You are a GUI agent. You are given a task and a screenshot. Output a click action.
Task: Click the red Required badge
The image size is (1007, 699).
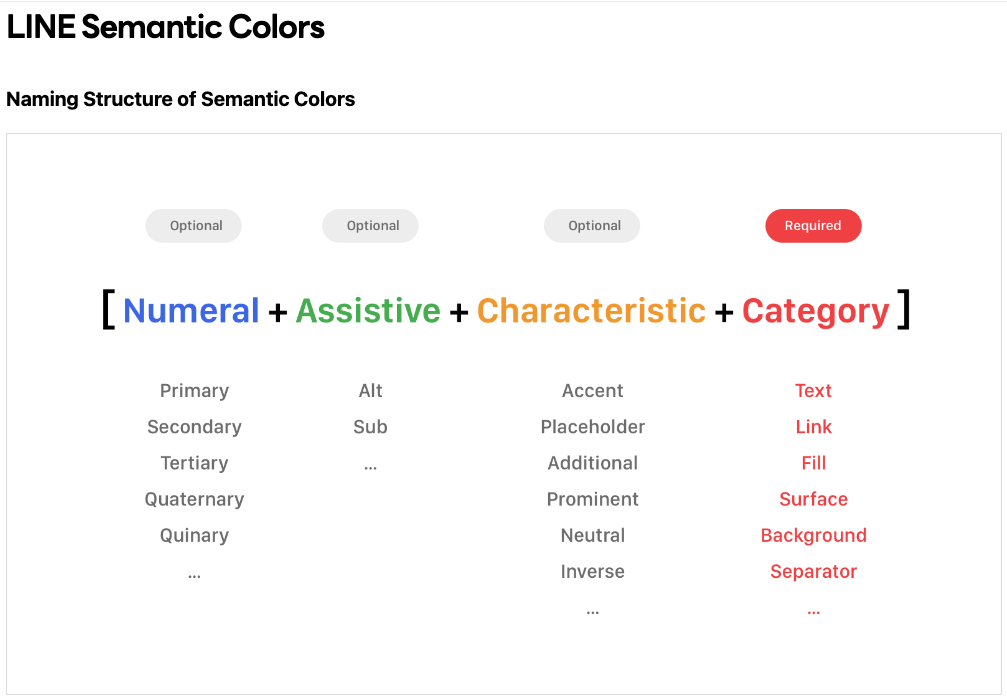point(813,226)
